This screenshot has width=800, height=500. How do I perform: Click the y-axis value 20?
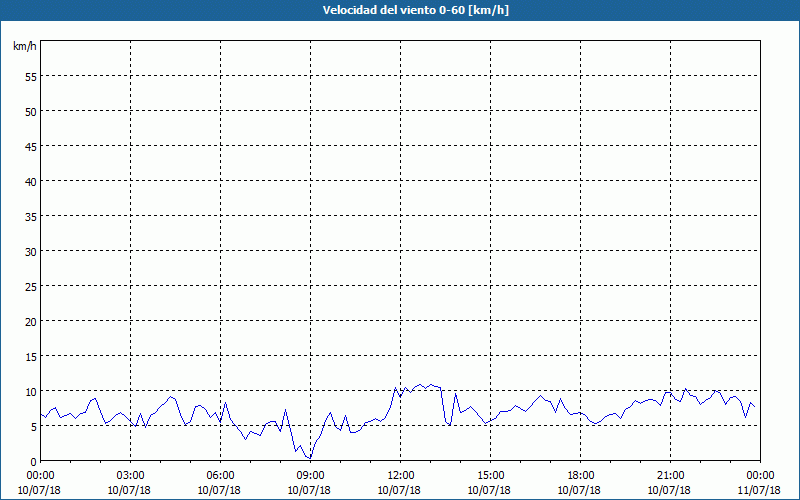tap(31, 321)
